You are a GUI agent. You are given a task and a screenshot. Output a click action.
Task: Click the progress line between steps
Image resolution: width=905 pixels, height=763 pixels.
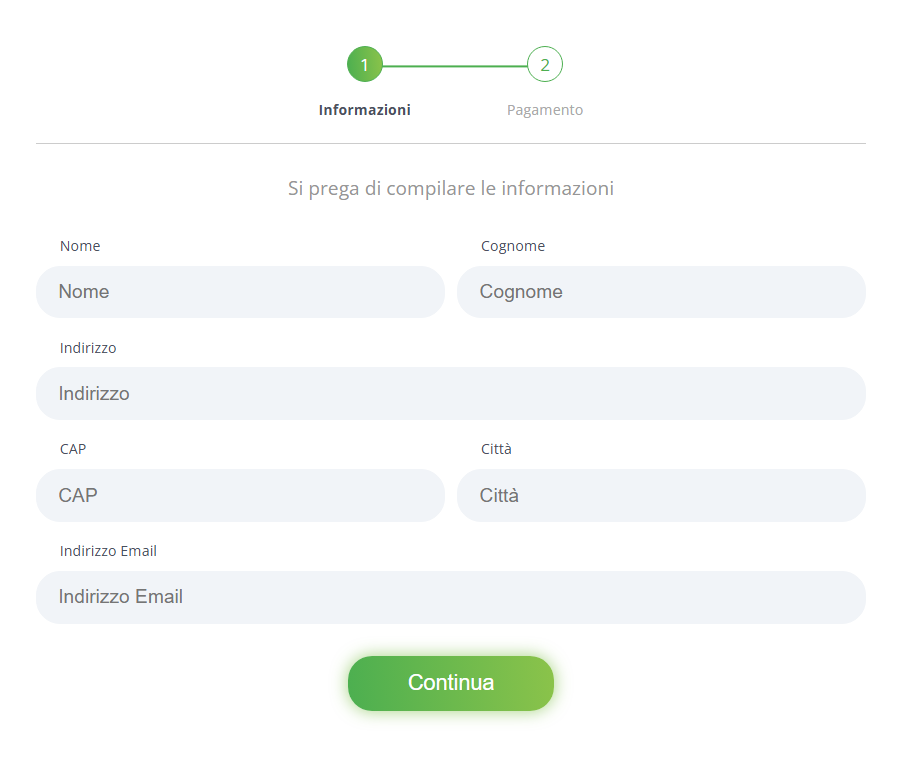455,66
